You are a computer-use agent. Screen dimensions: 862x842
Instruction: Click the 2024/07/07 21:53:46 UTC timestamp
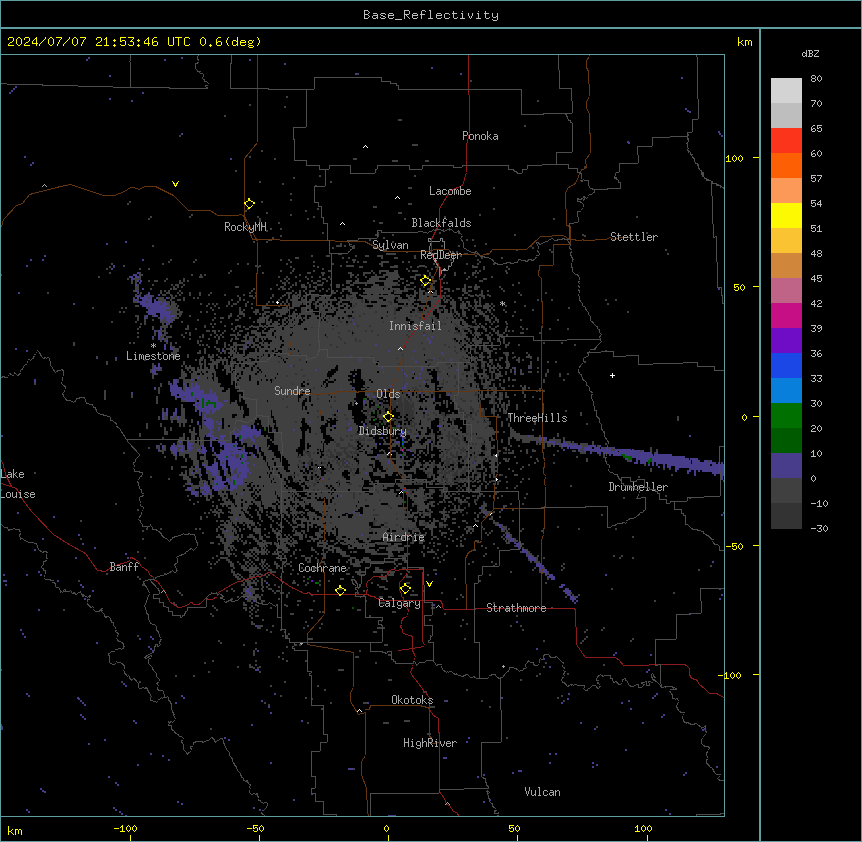(98, 42)
